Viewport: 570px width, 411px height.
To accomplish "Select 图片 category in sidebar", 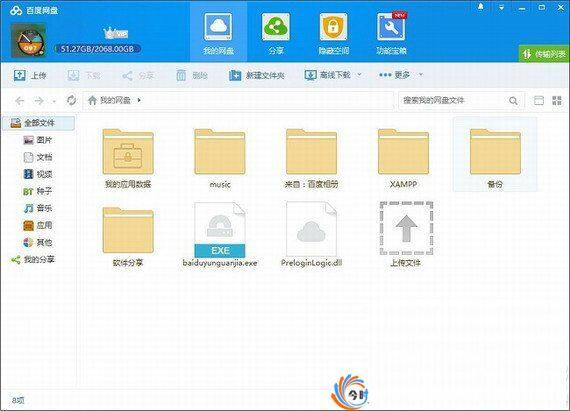I will point(38,140).
